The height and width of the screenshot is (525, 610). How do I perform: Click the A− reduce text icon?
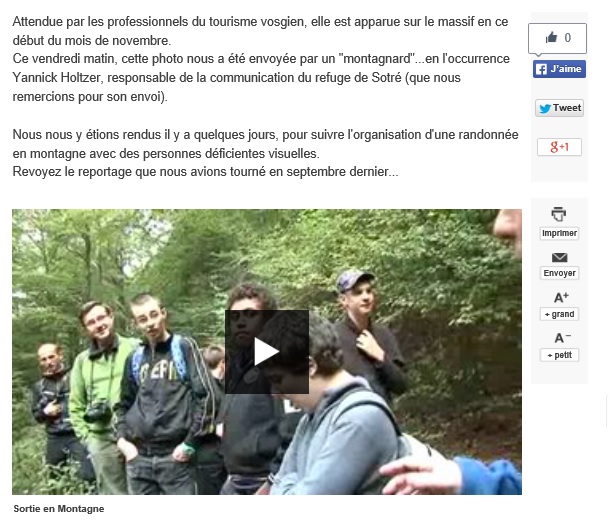click(x=562, y=338)
